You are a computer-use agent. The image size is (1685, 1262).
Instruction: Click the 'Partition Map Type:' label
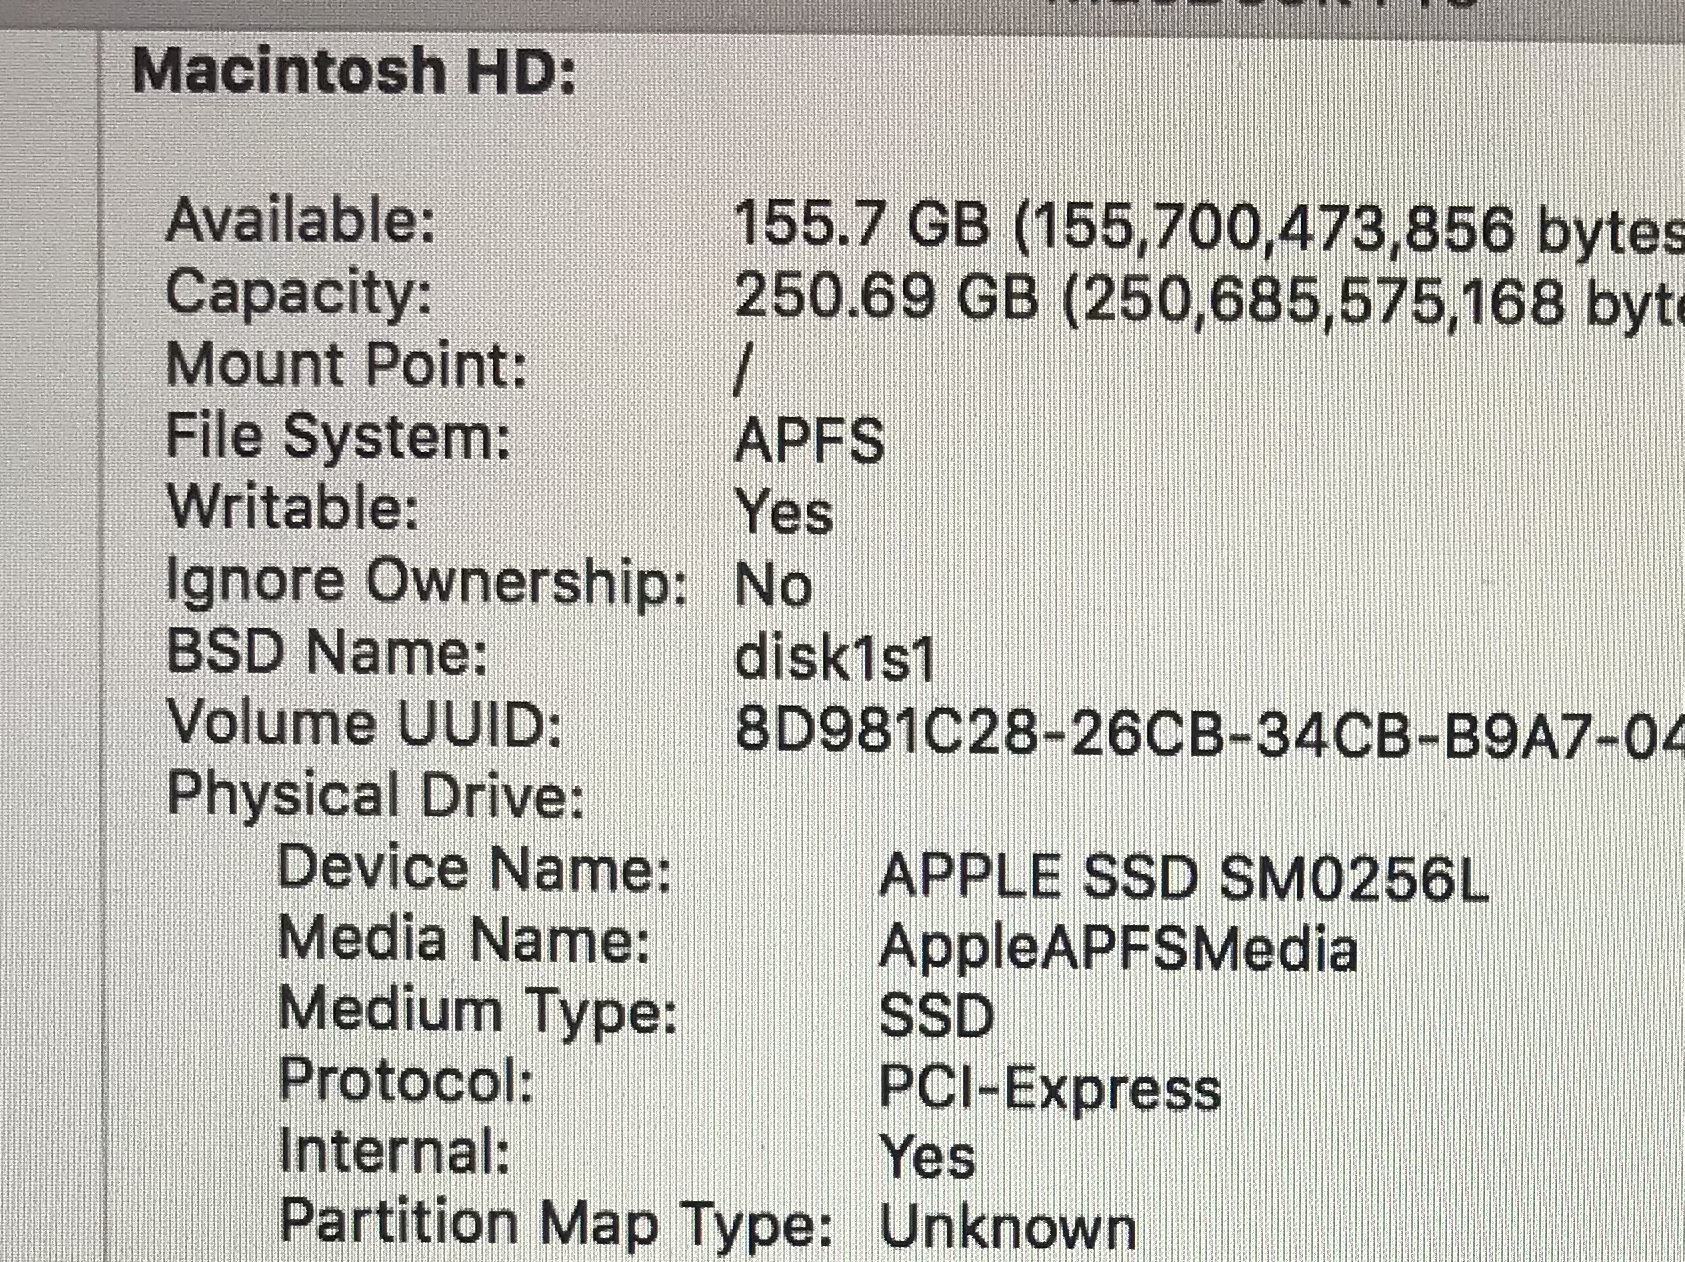click(556, 1224)
